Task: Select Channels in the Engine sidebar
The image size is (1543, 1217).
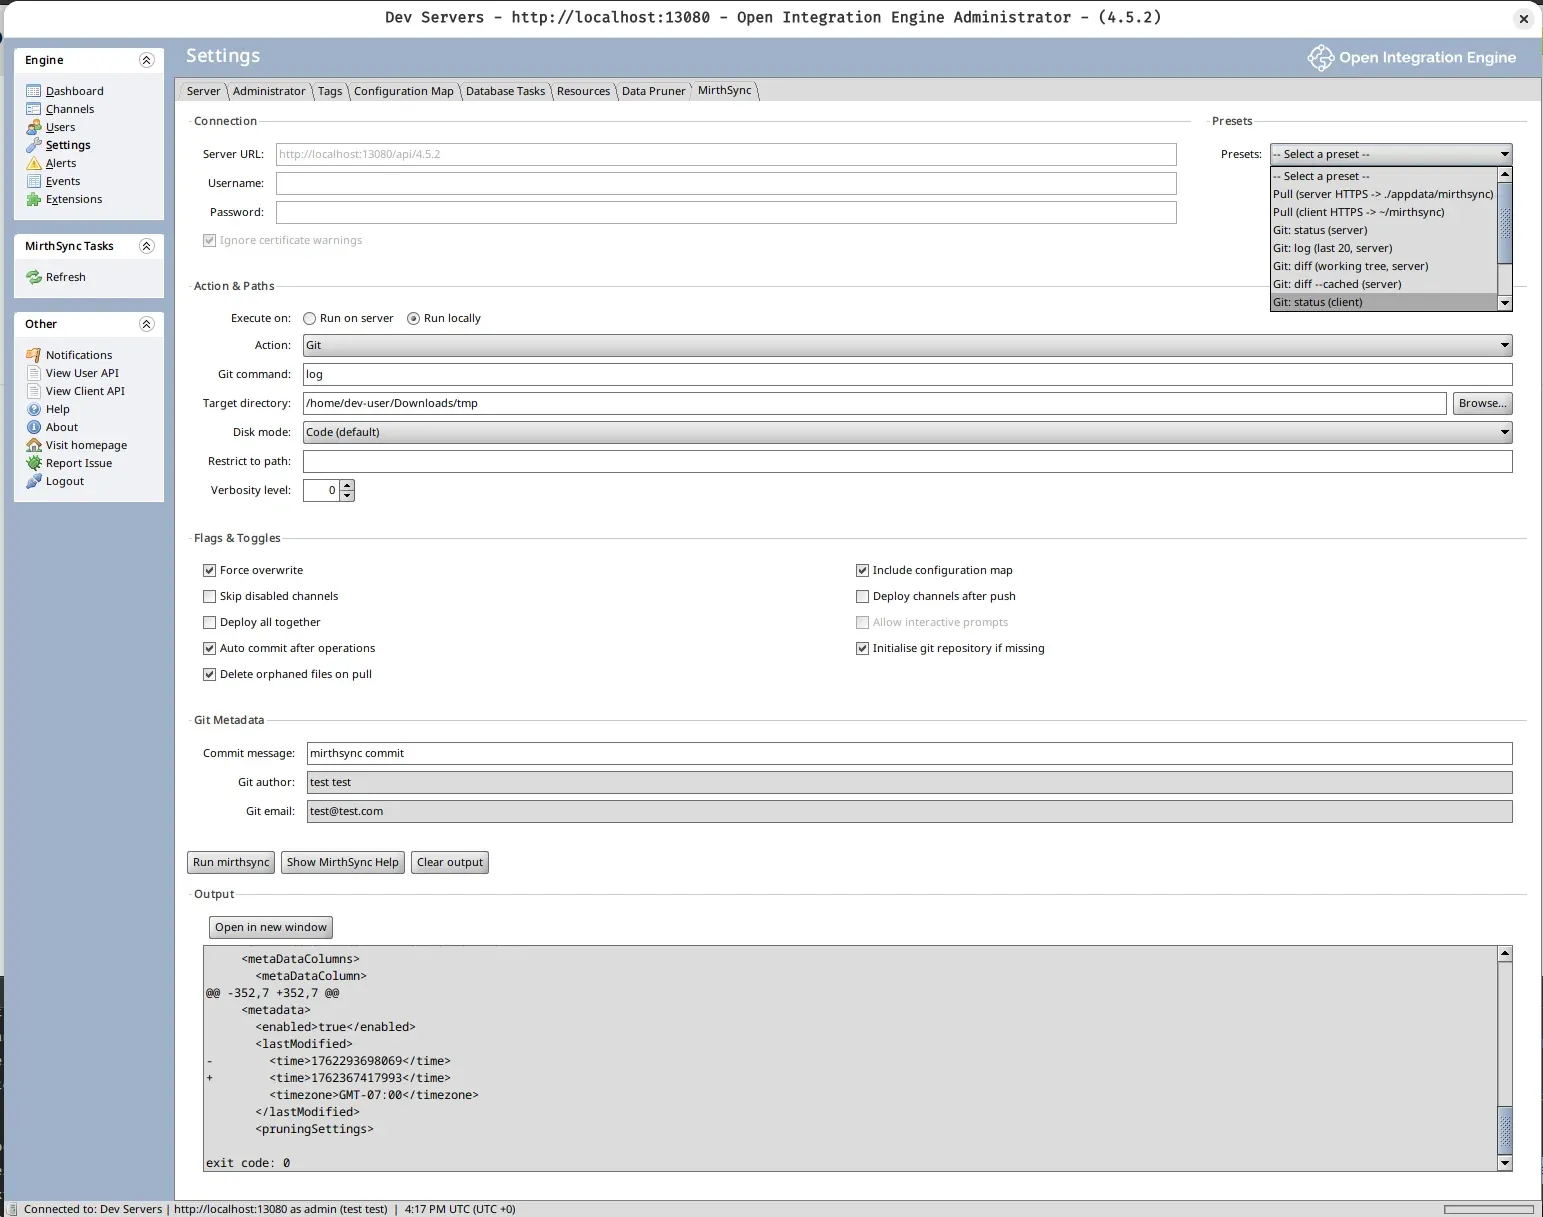Action: point(68,109)
